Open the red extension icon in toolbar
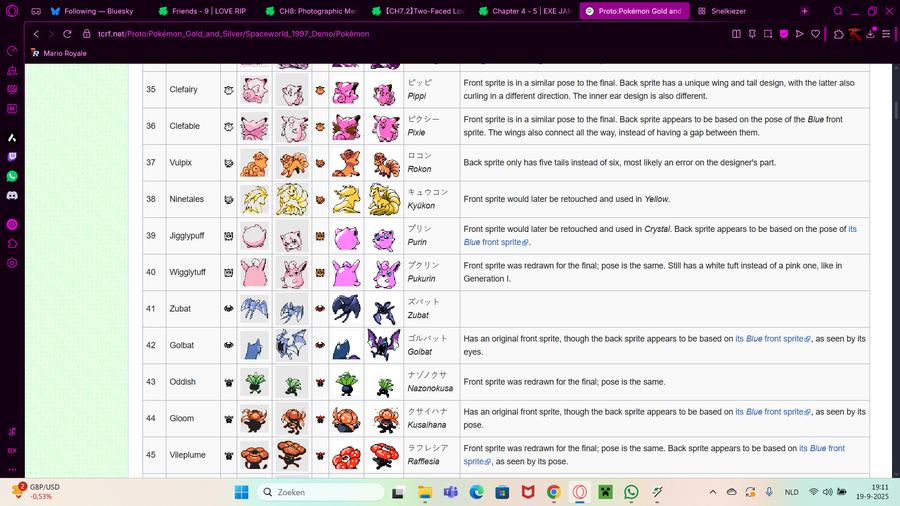 pyautogui.click(x=855, y=34)
